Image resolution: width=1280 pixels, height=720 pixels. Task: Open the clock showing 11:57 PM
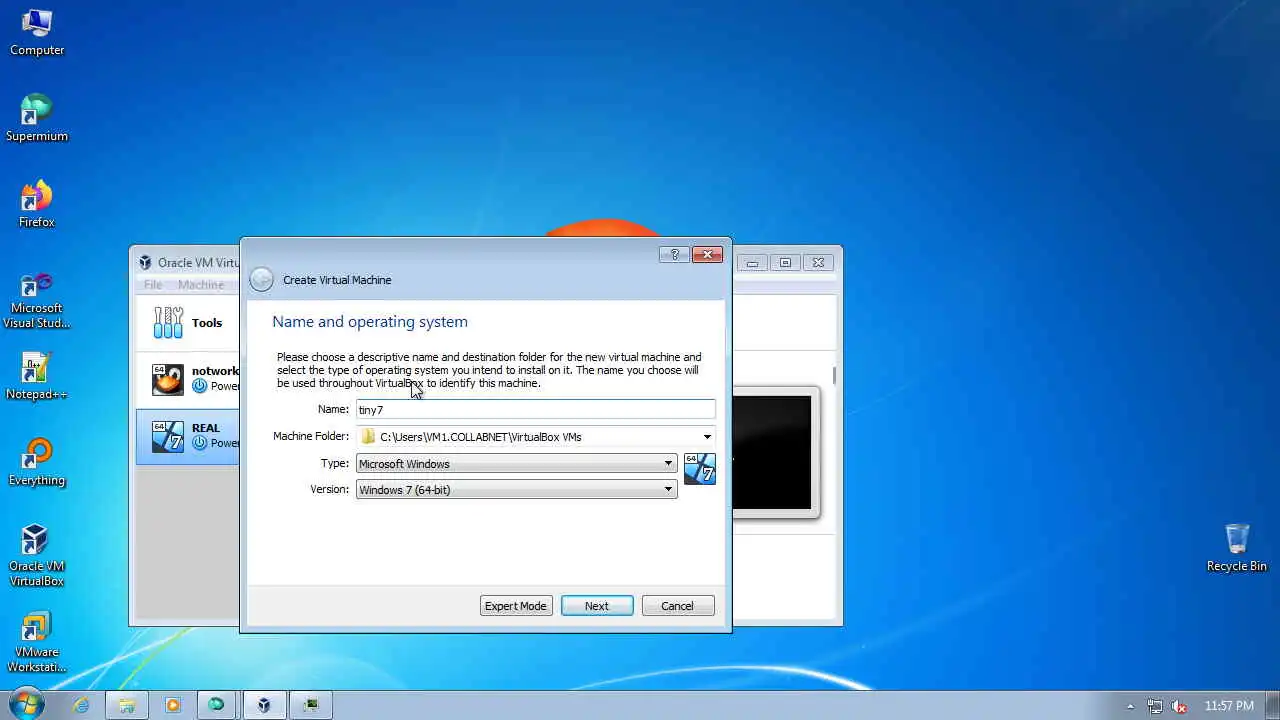click(x=1229, y=706)
